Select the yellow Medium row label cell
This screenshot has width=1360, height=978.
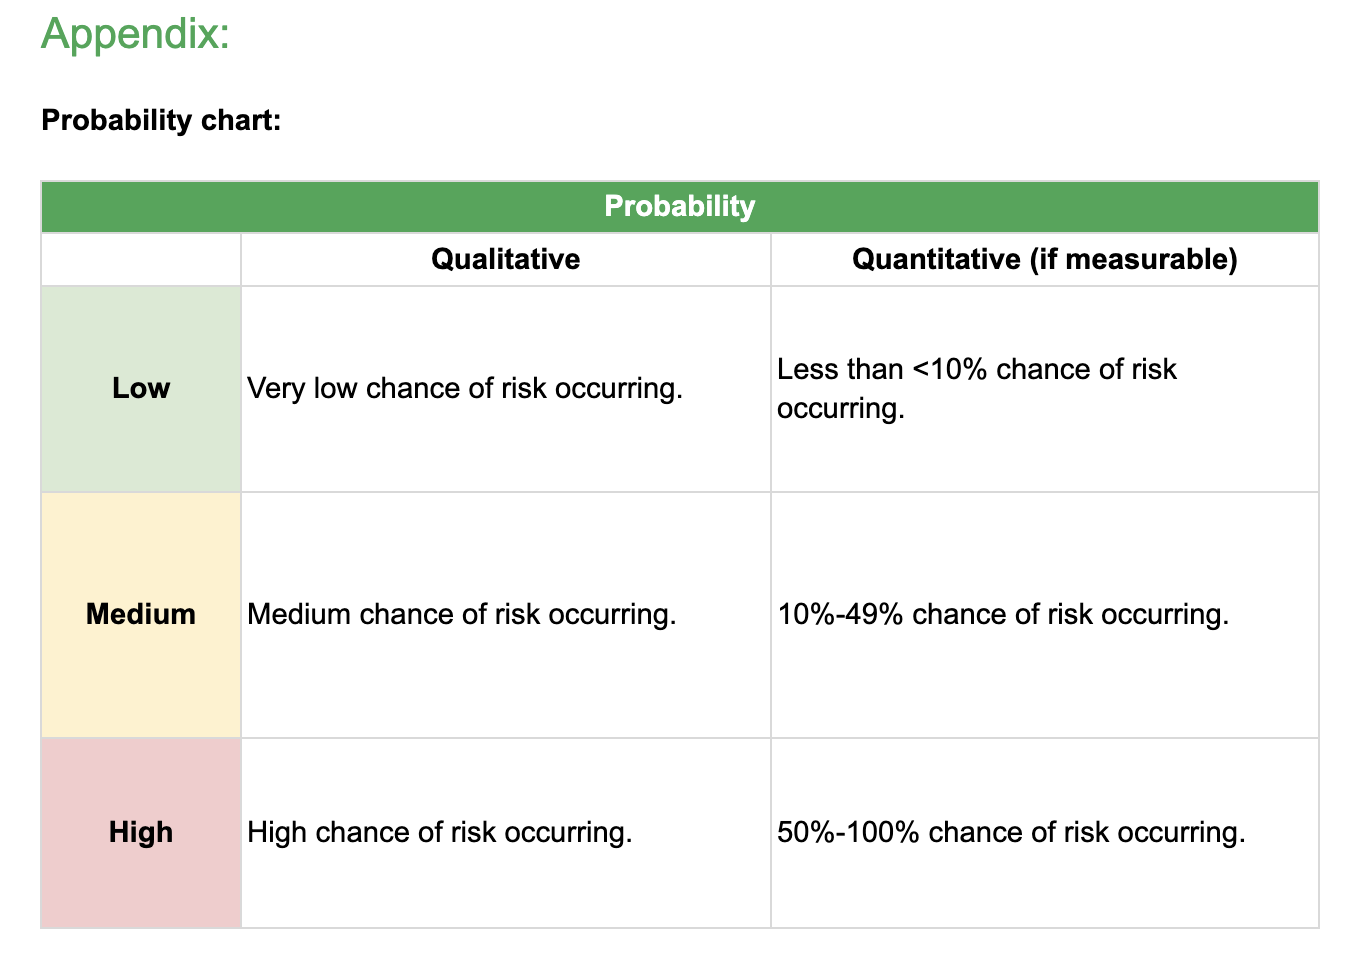[141, 614]
